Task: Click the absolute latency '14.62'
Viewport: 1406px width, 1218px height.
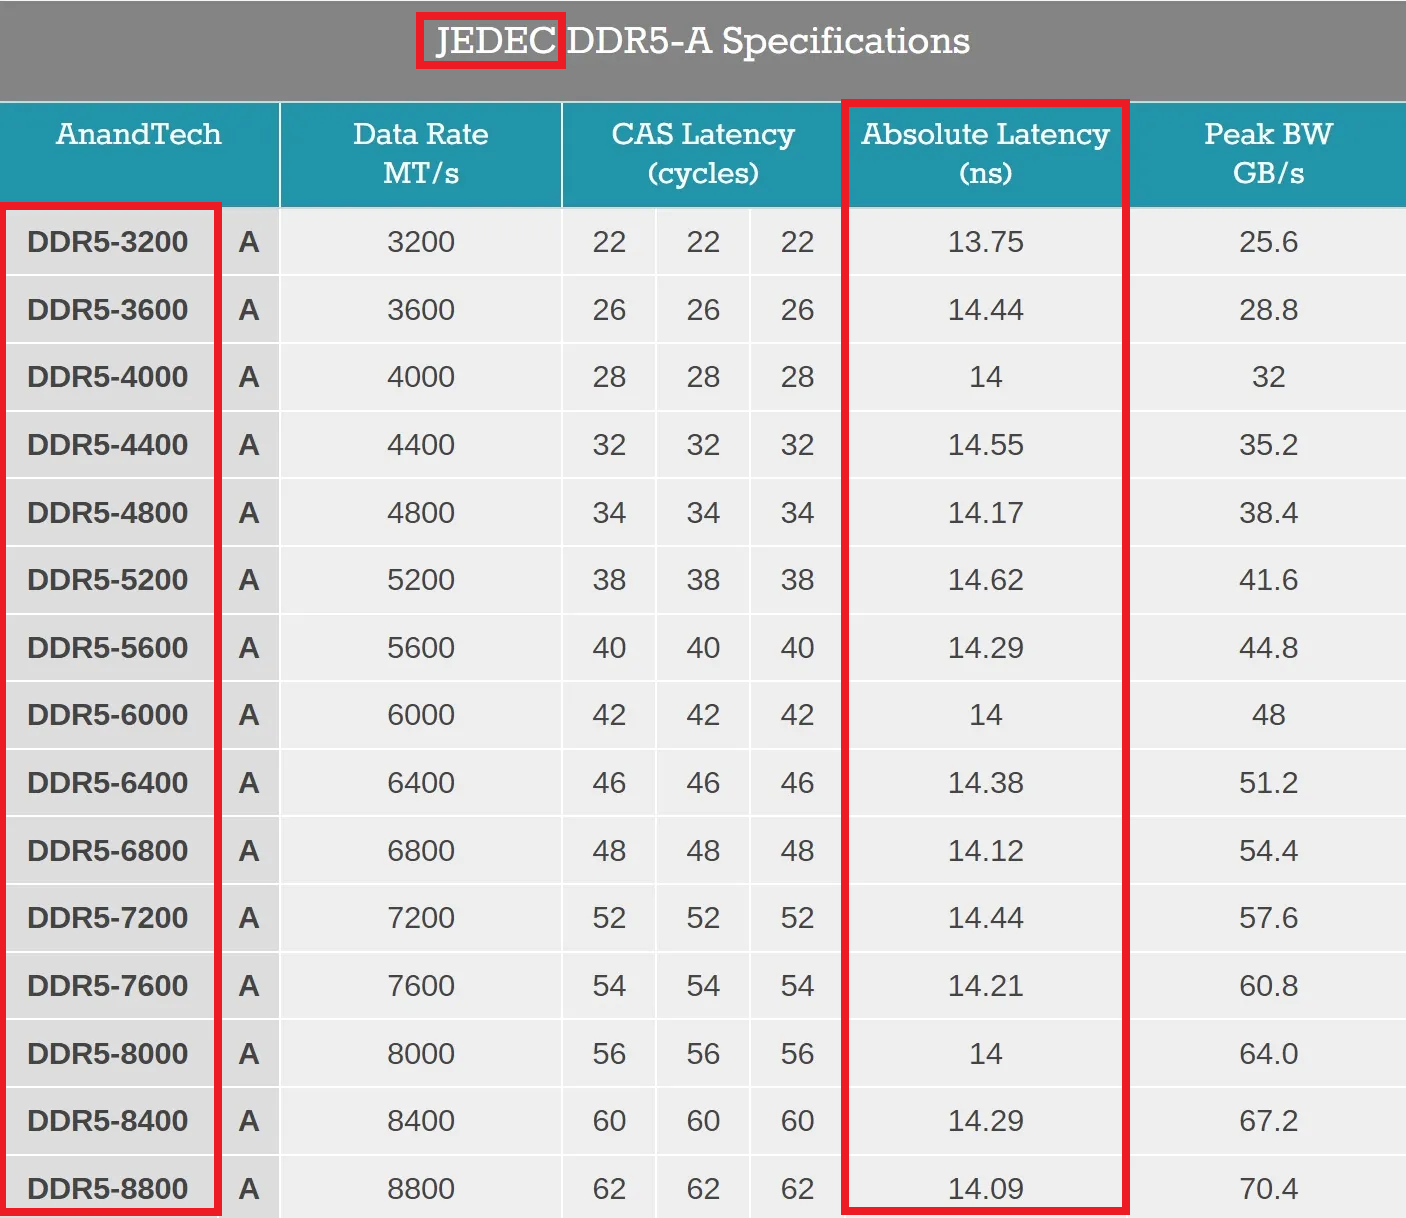Action: (986, 580)
